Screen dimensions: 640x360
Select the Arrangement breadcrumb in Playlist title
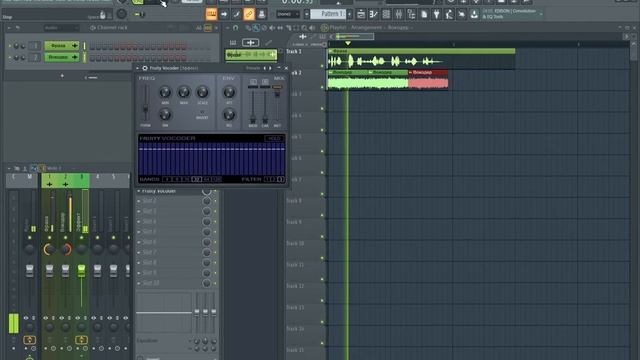coord(366,28)
